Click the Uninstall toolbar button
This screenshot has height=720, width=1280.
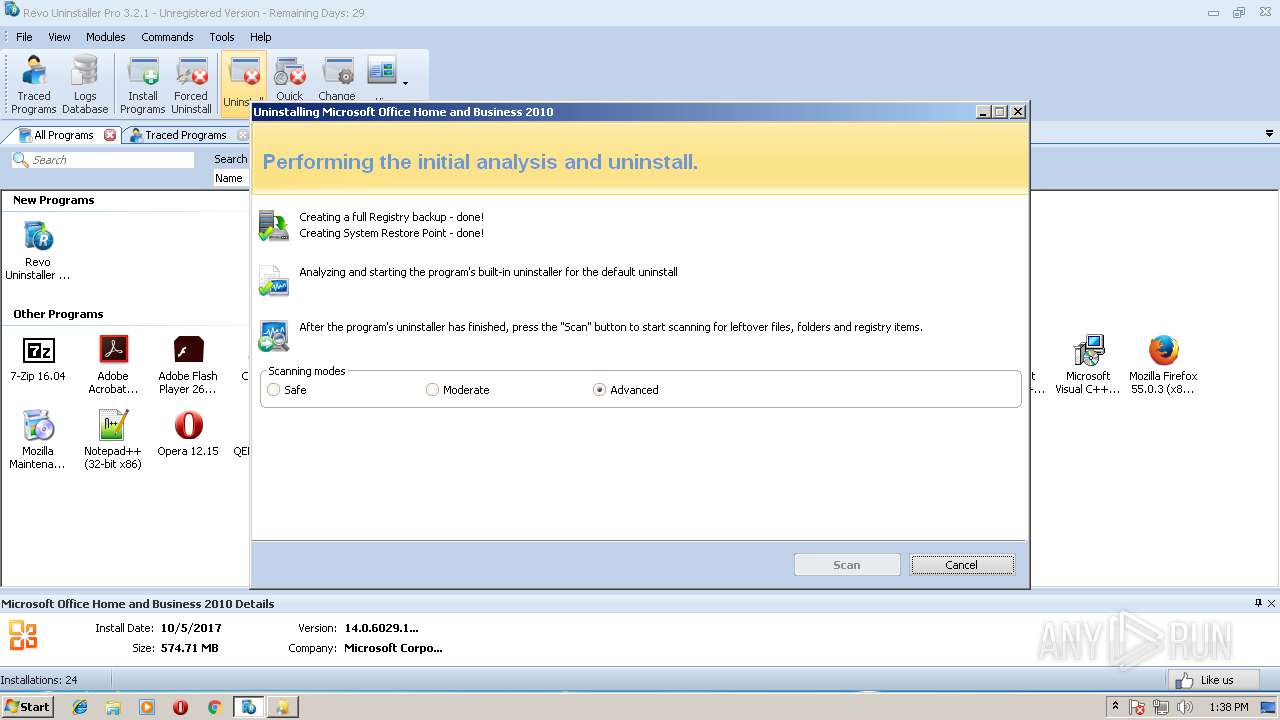tap(244, 83)
